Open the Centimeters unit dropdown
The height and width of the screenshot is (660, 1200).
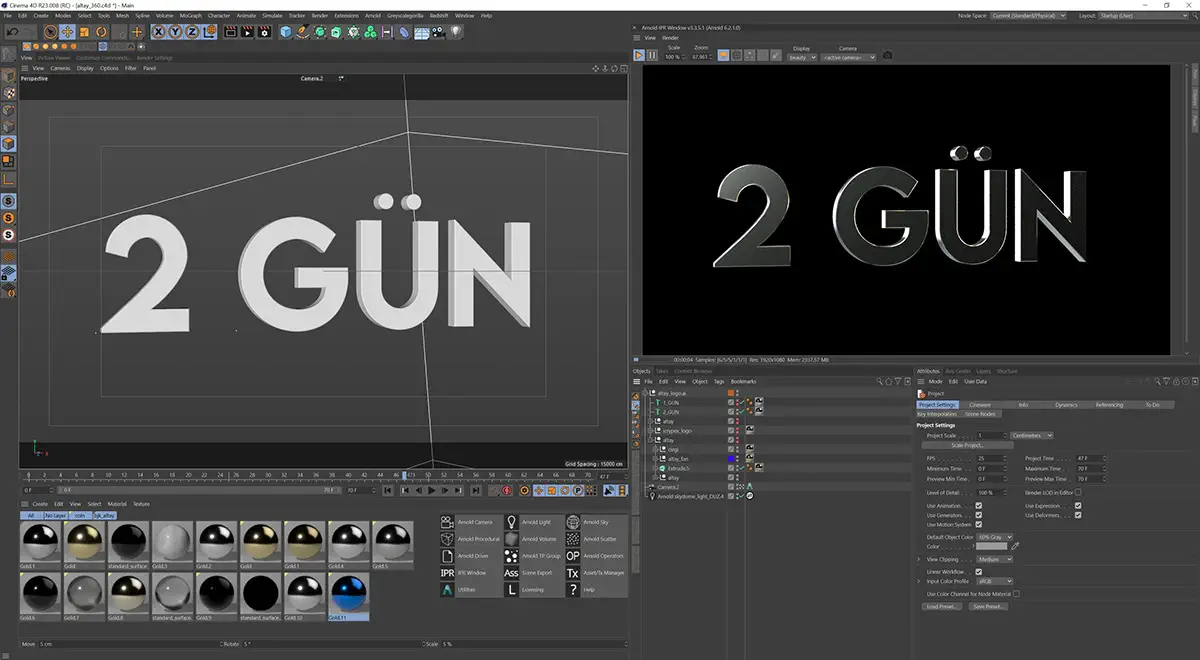(x=1032, y=436)
